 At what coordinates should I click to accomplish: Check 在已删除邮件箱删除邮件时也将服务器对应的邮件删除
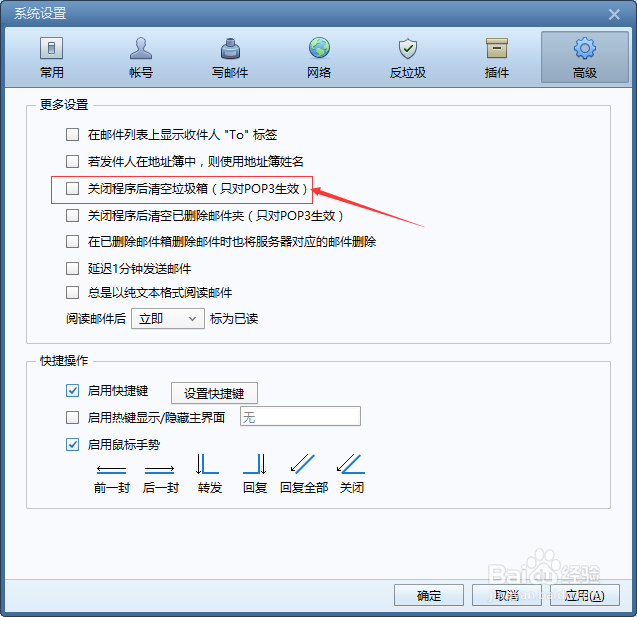click(x=72, y=242)
